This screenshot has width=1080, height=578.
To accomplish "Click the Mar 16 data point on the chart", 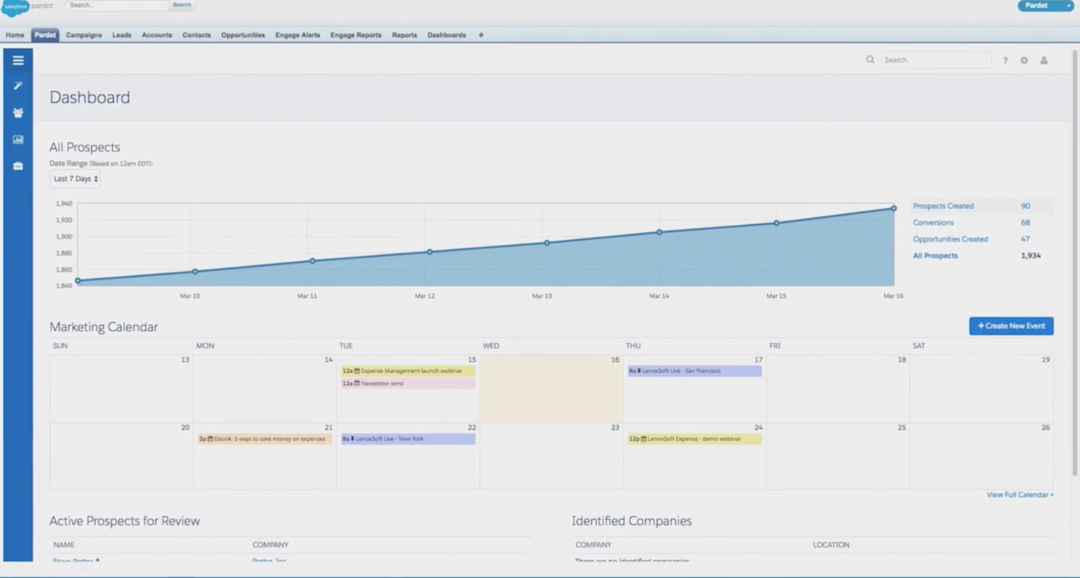I will (894, 208).
